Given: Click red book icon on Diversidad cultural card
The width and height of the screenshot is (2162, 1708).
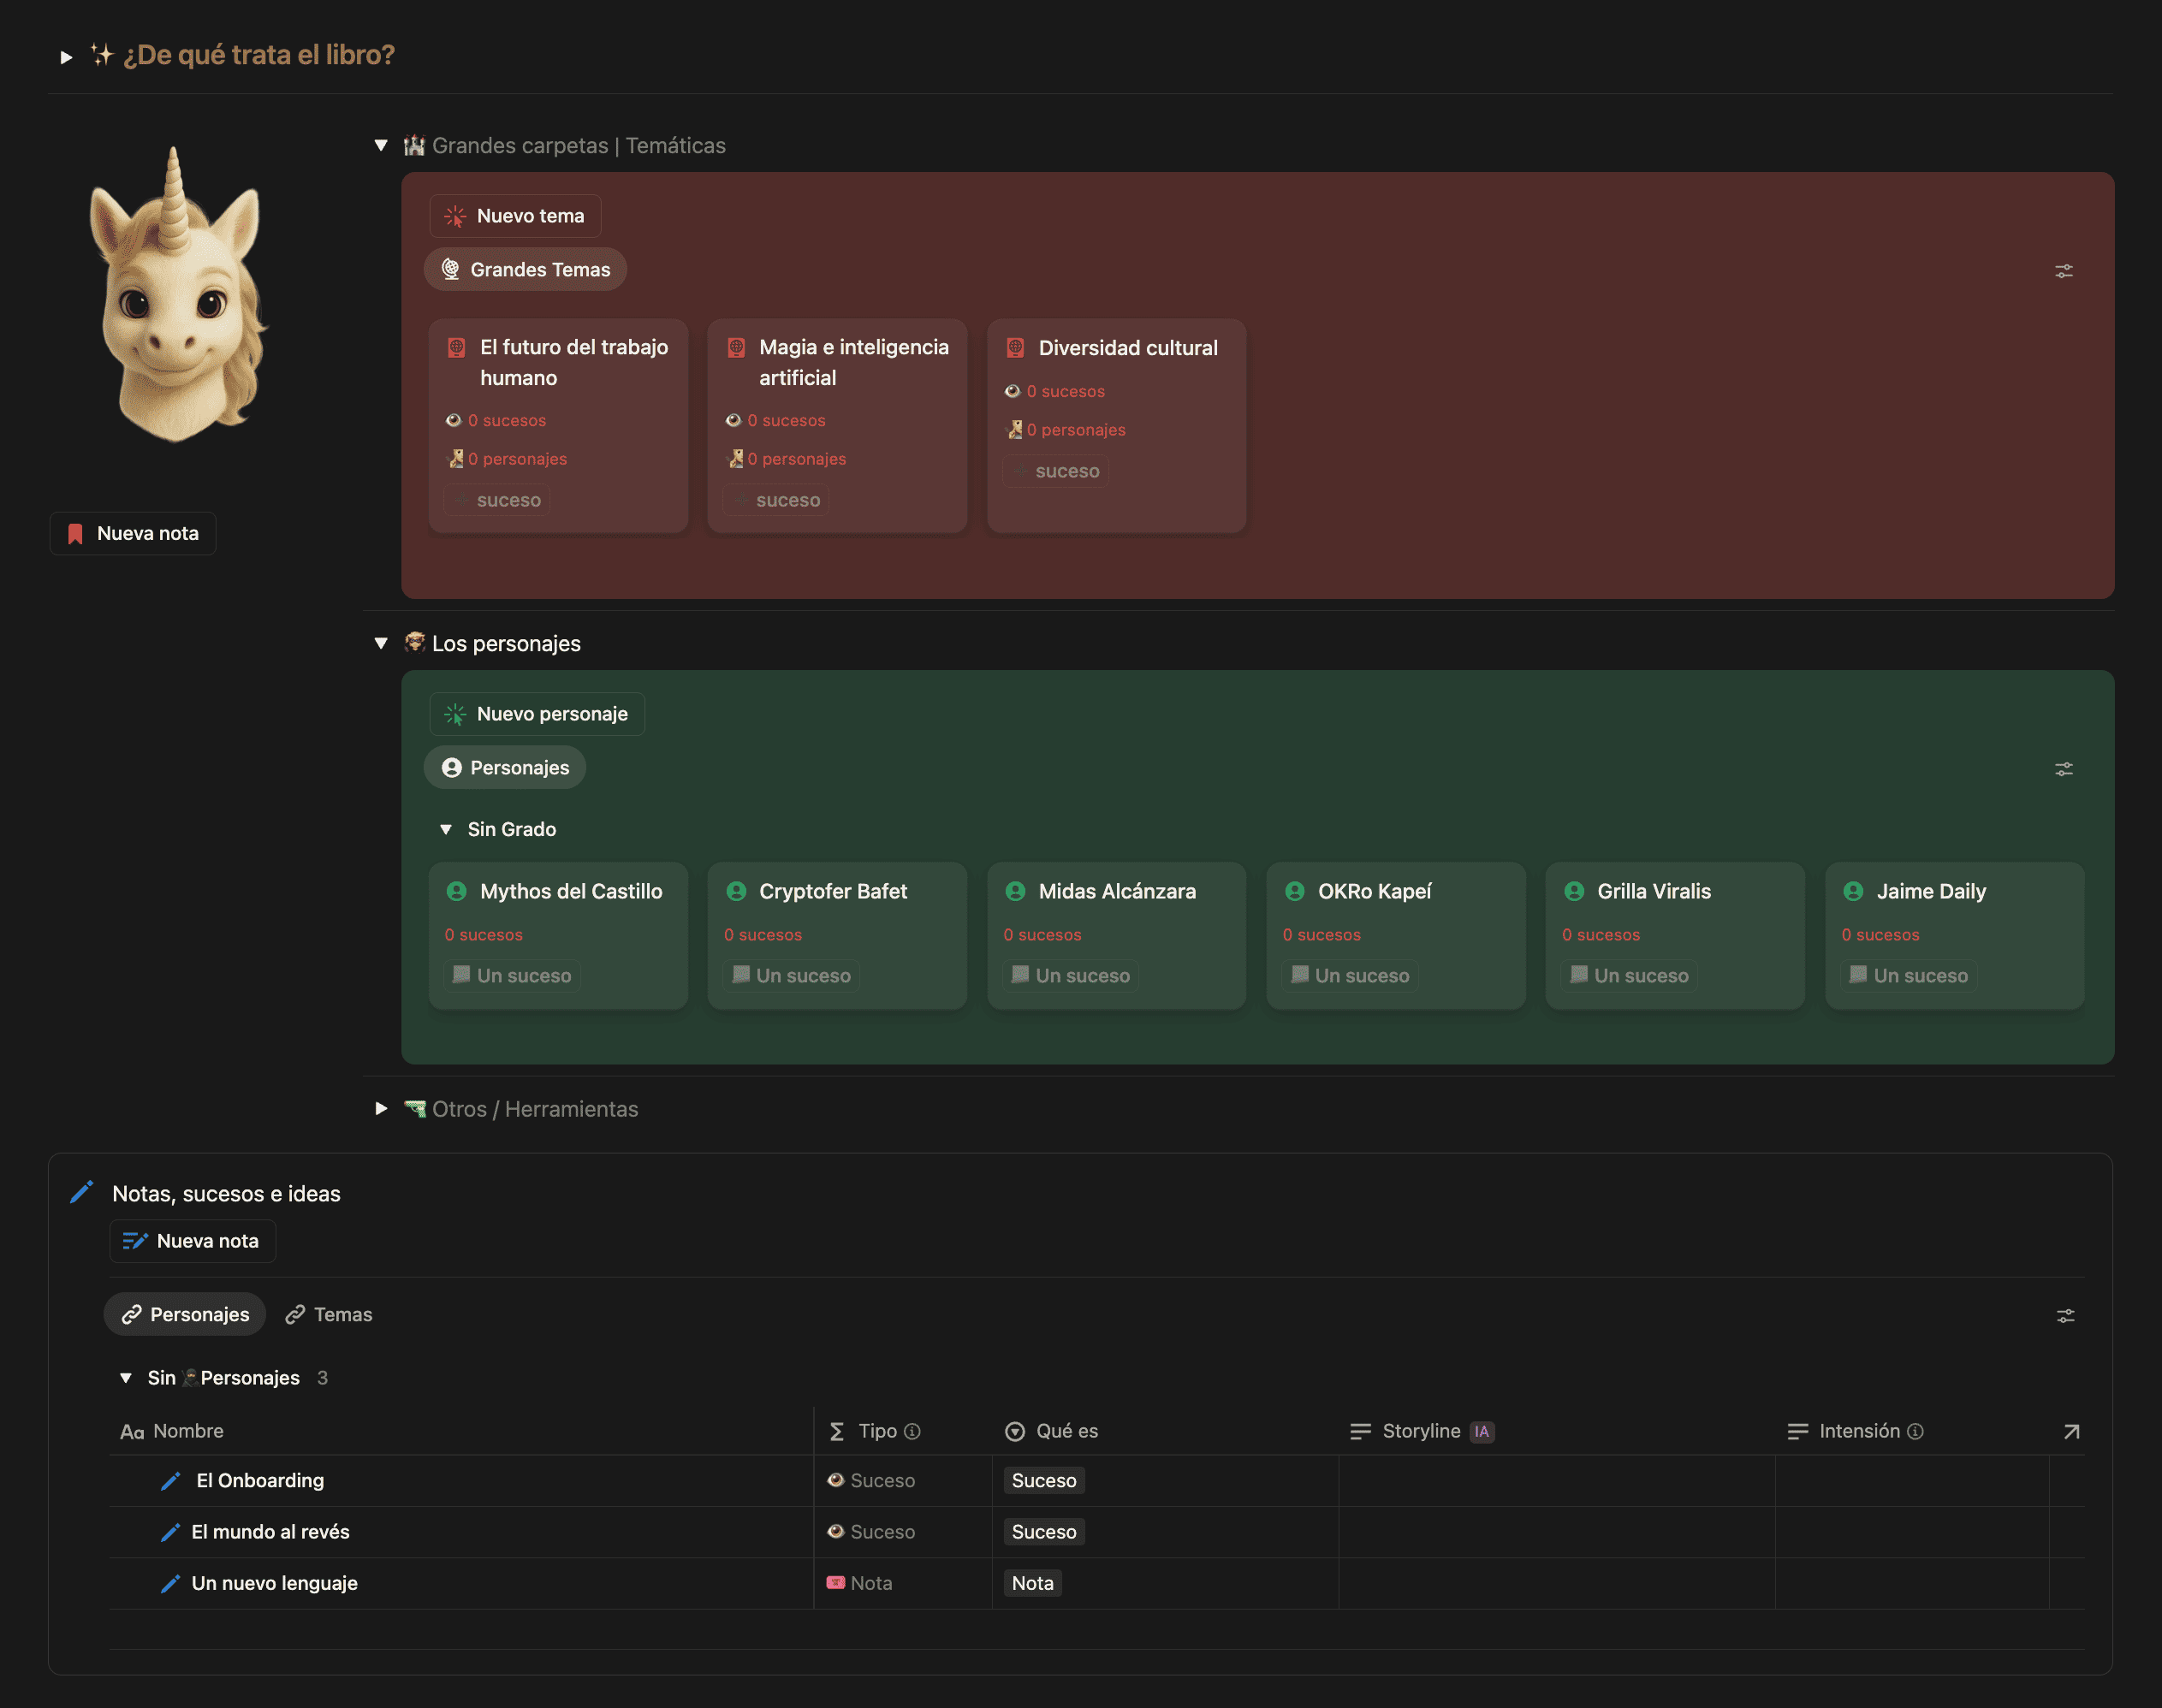Looking at the screenshot, I should [1015, 348].
